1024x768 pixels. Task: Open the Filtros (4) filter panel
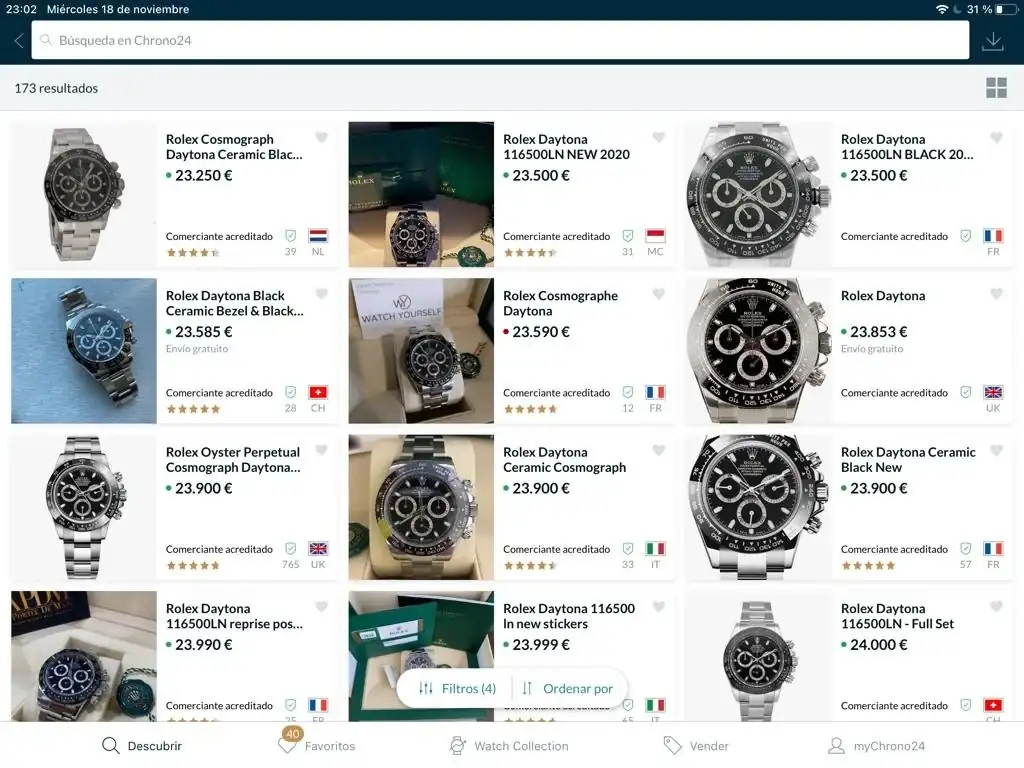click(457, 688)
